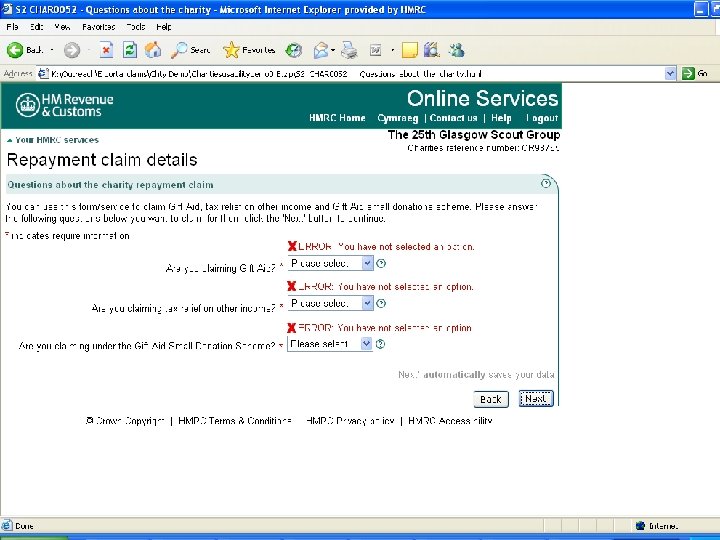Click the Forward arrow icon in the toolbar
This screenshot has height=540, width=720.
click(x=72, y=50)
